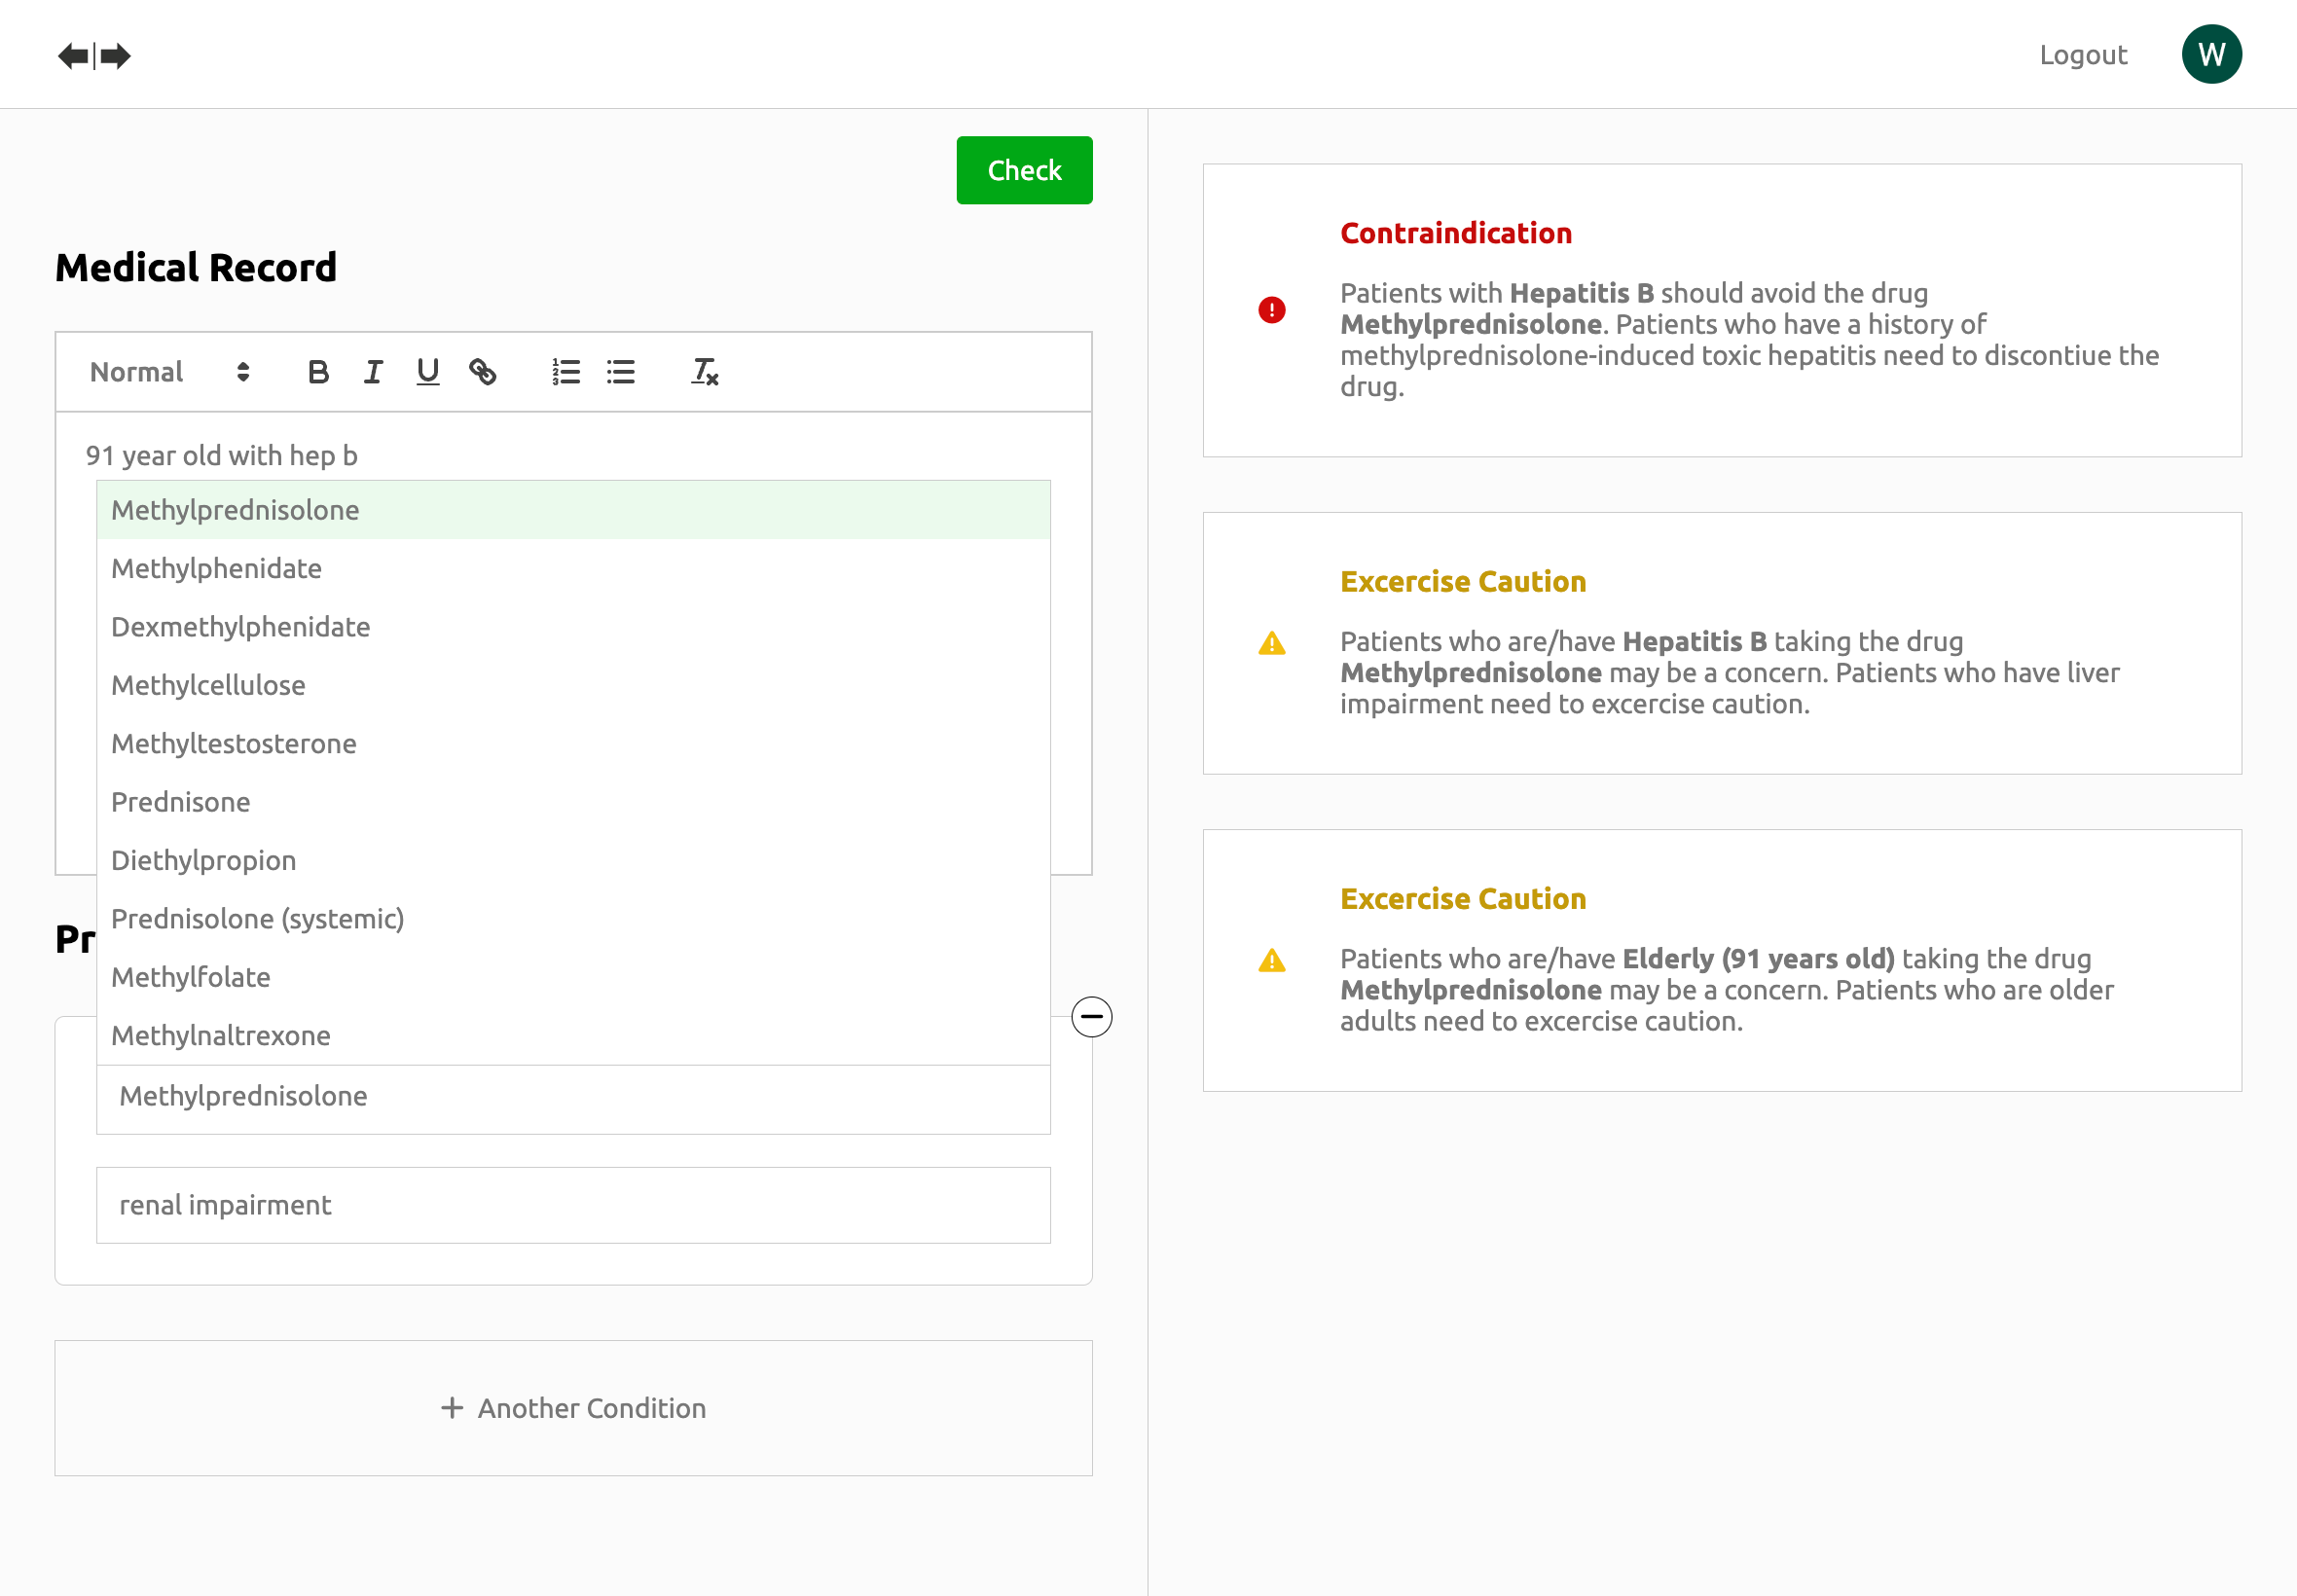Screen dimensions: 2297x1596
Task: Click the back/forward arrows icon
Action: click(94, 56)
